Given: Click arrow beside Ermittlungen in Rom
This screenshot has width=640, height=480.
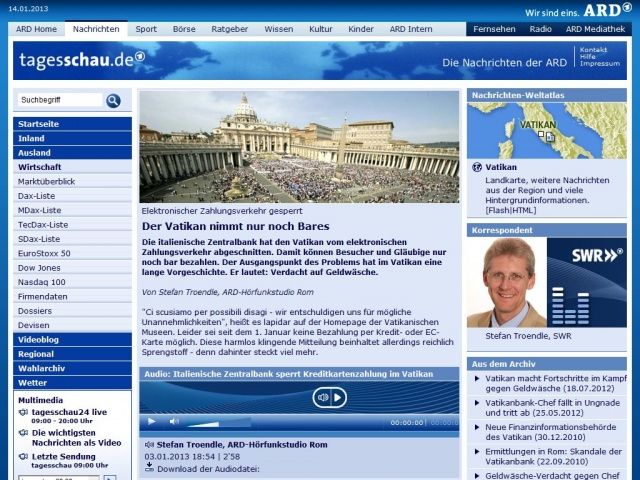Looking at the screenshot, I should tap(477, 452).
